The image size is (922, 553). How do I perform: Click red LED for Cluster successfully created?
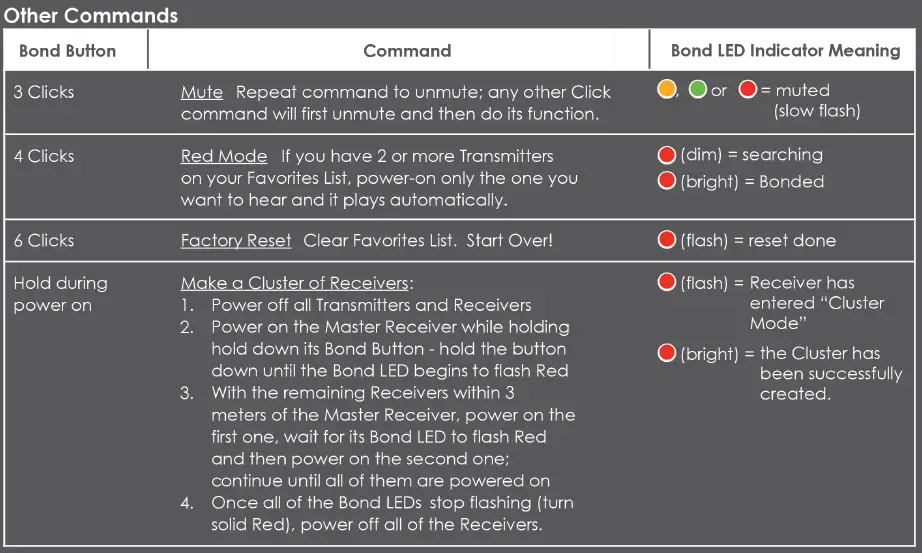tap(667, 353)
